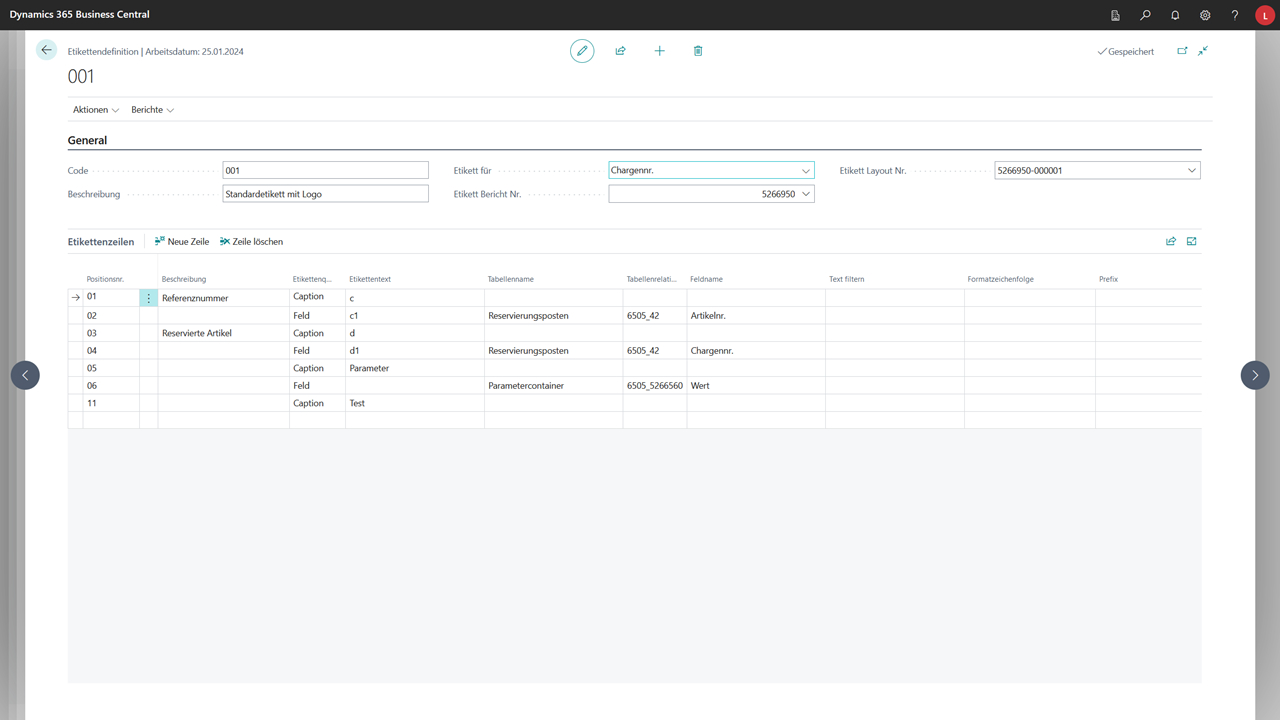This screenshot has height=720, width=1280.
Task: Click Etikettentext column header
Action: [x=371, y=279]
